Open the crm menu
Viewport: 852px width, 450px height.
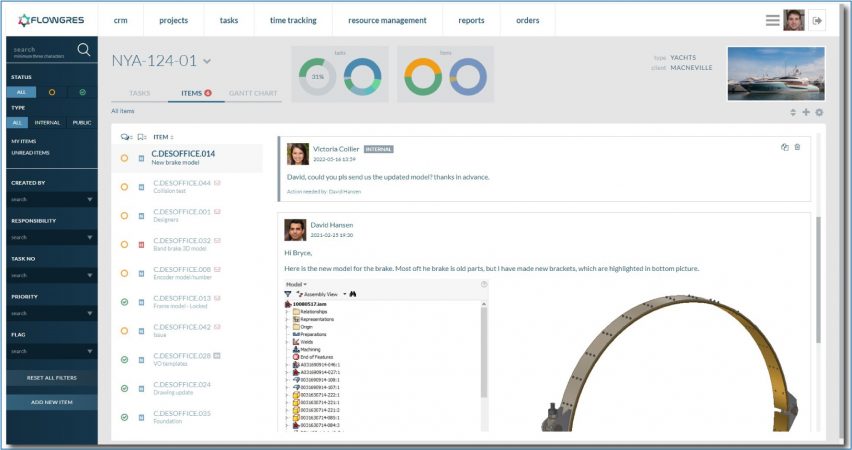click(121, 20)
